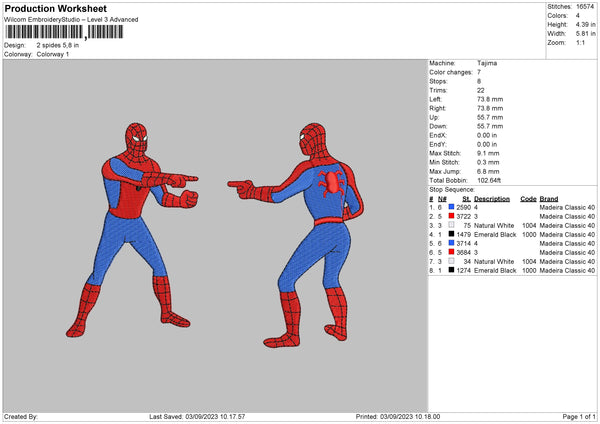Select the Up value 55.7 mm

[x=490, y=117]
